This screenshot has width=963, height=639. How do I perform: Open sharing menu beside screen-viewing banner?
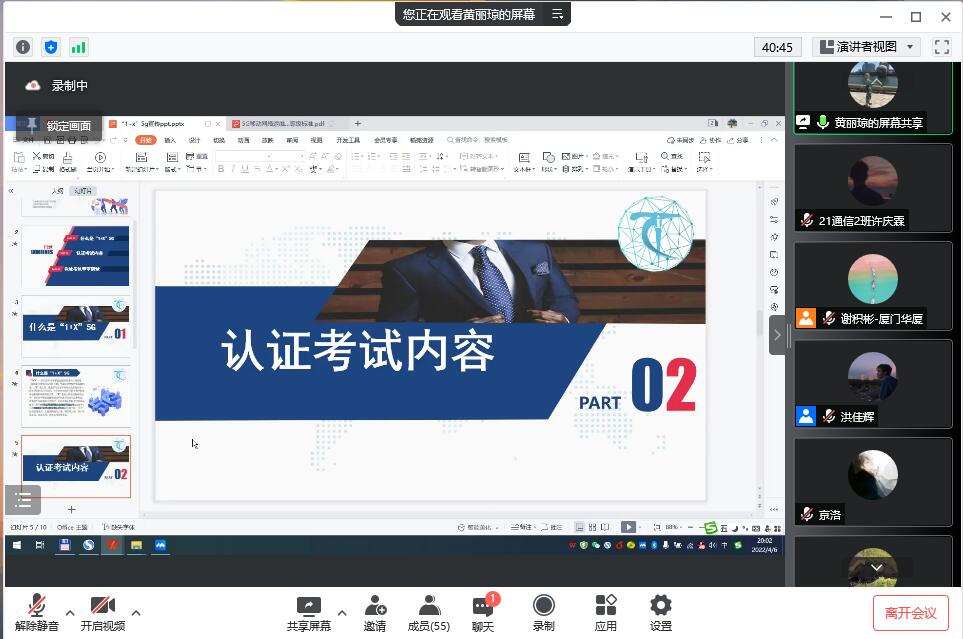[x=559, y=14]
